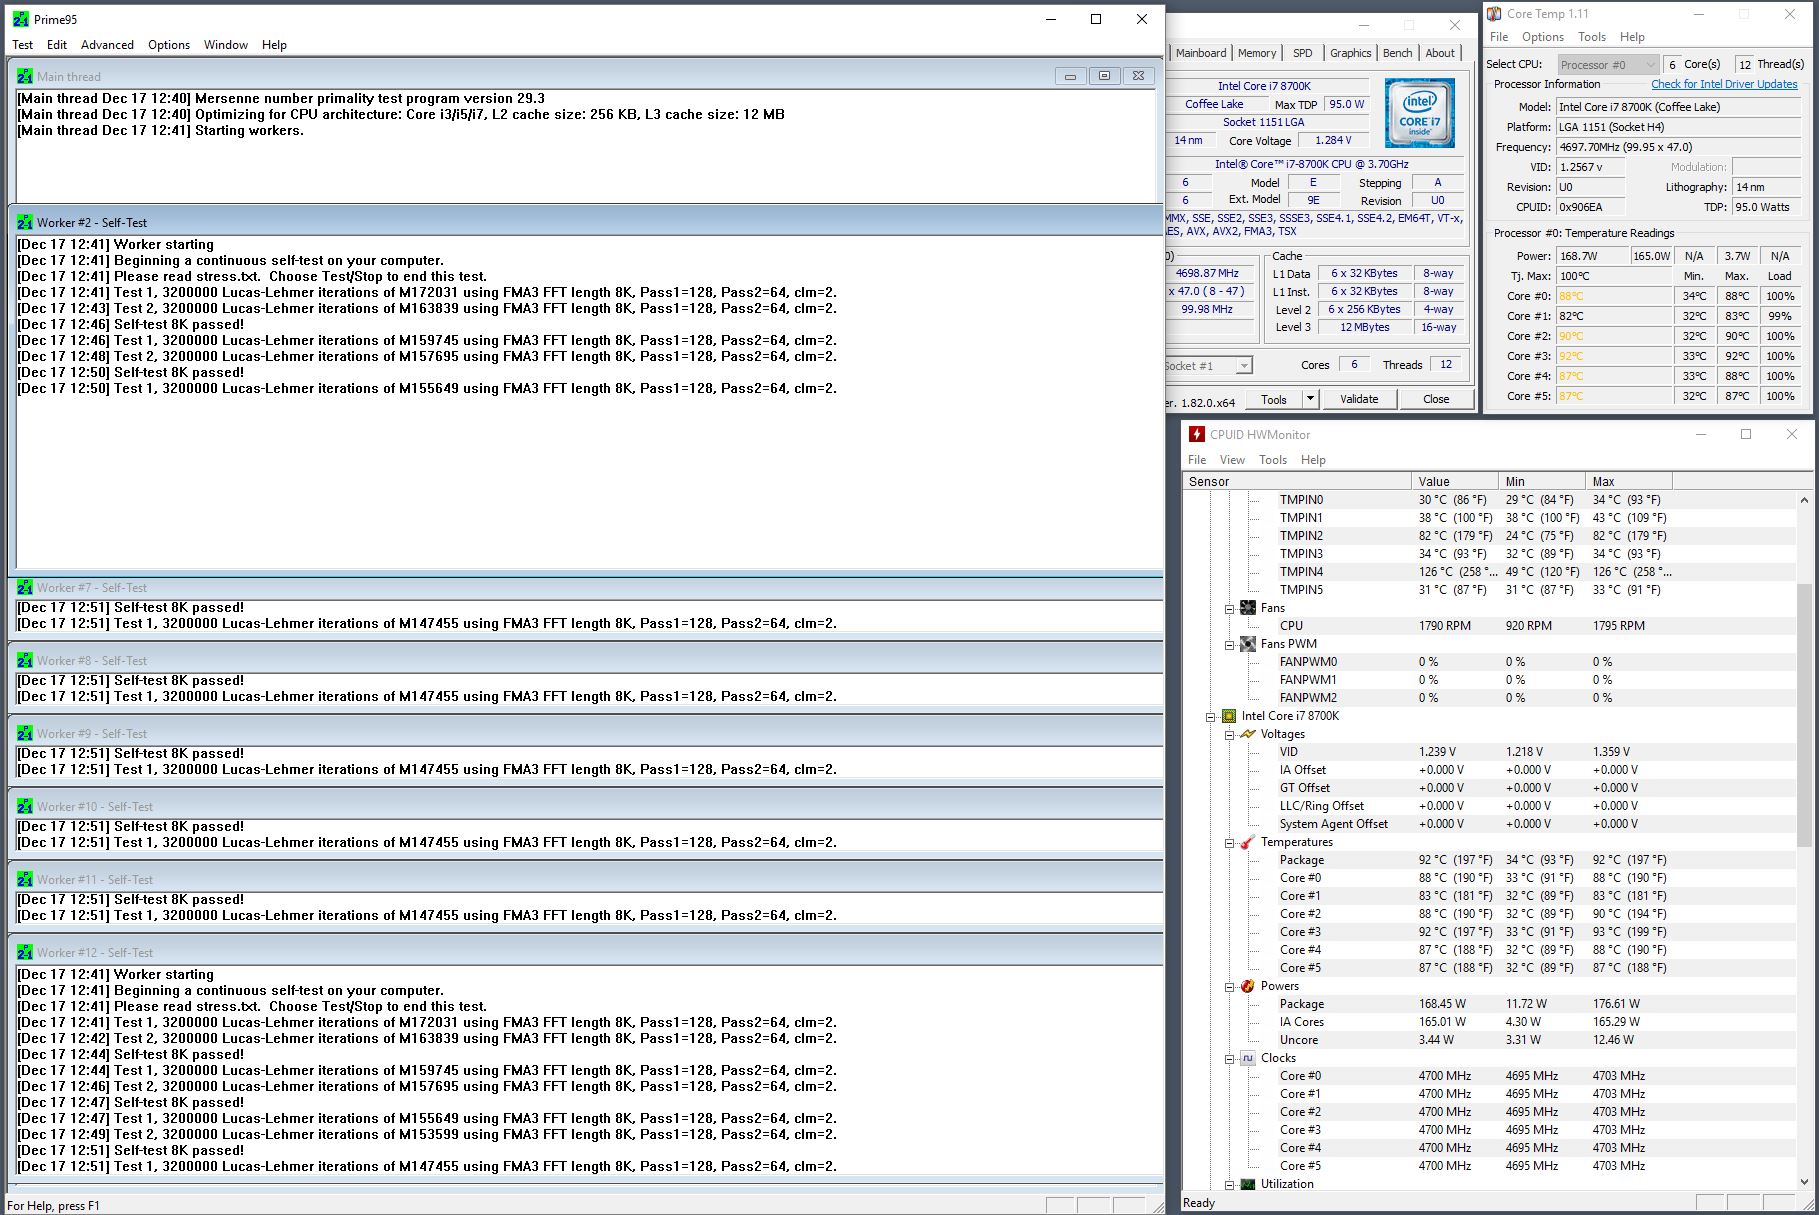Click the HWMonitor scrollbar up arrow
Image resolution: width=1819 pixels, height=1215 pixels.
coord(1804,499)
